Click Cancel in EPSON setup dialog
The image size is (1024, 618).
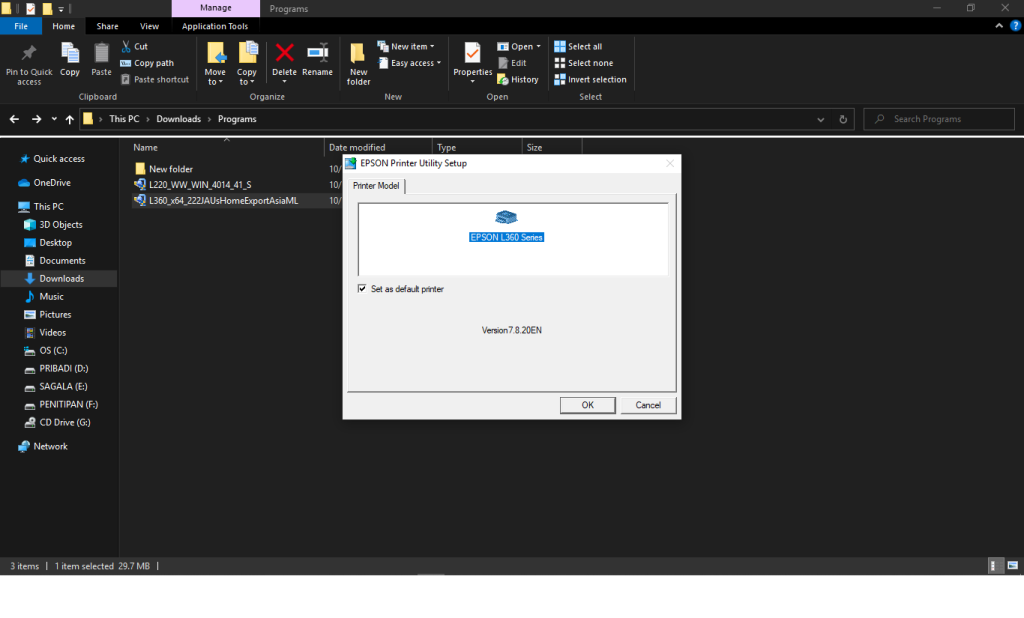pos(648,405)
